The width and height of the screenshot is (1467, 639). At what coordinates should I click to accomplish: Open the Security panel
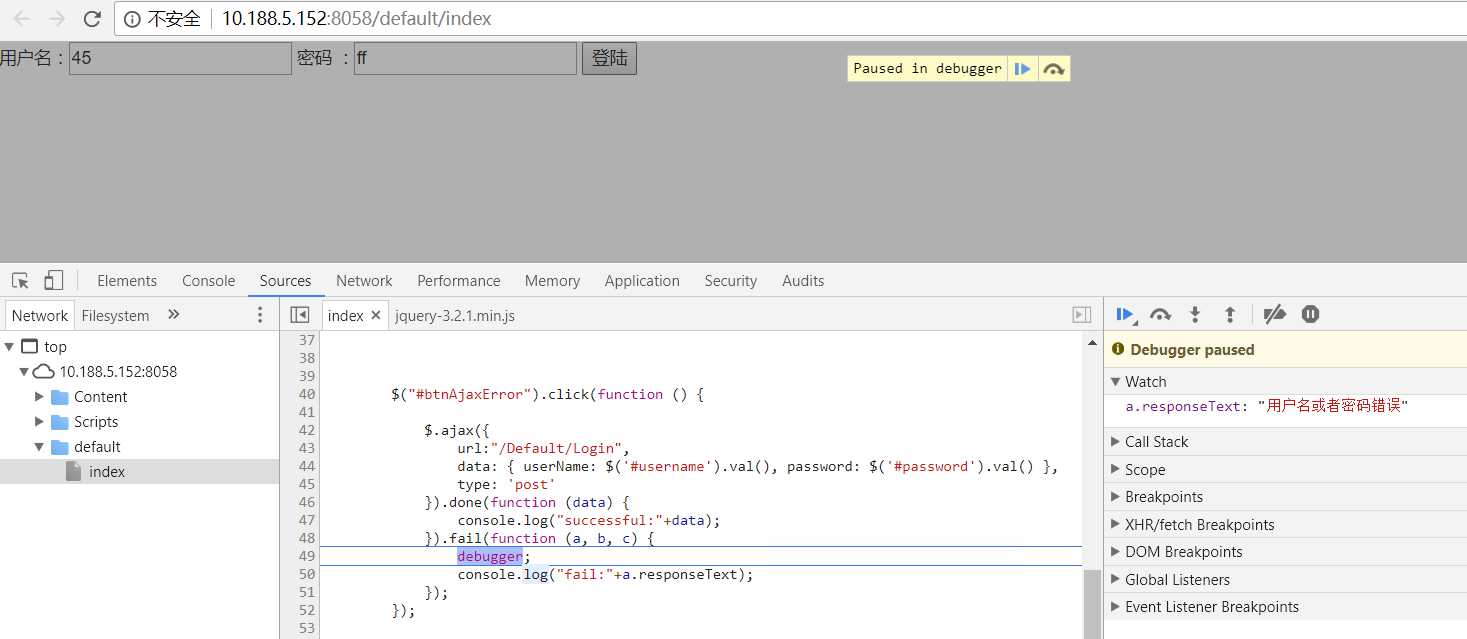tap(731, 281)
